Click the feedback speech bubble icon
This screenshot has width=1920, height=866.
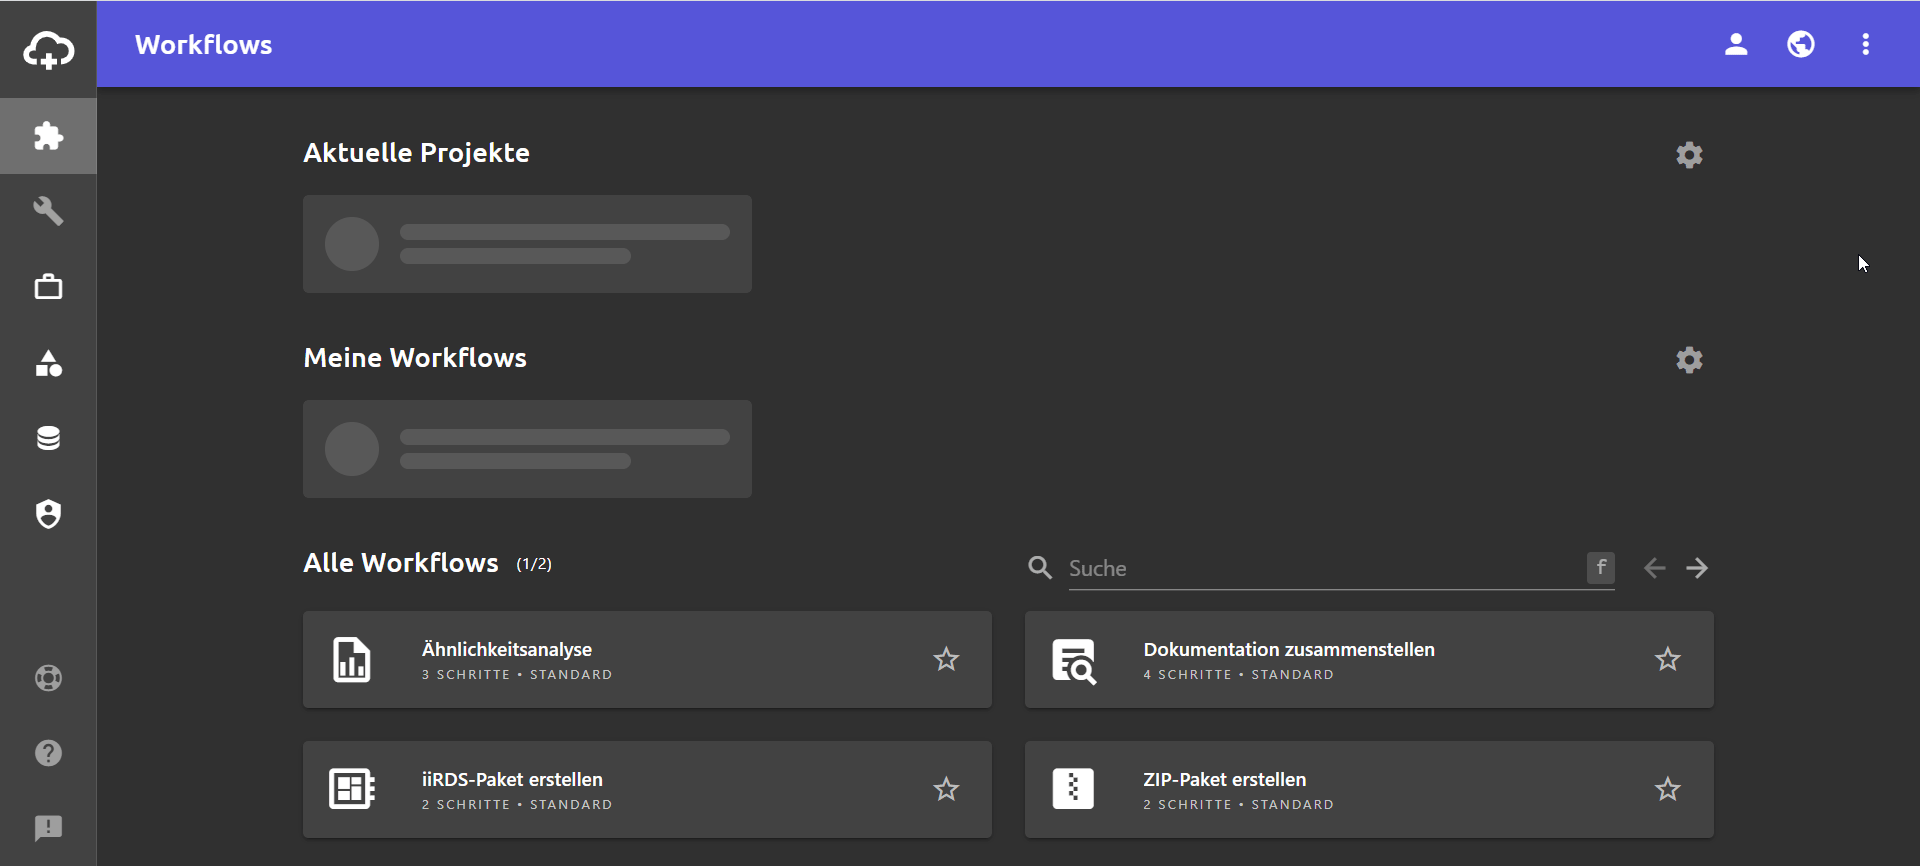point(48,828)
